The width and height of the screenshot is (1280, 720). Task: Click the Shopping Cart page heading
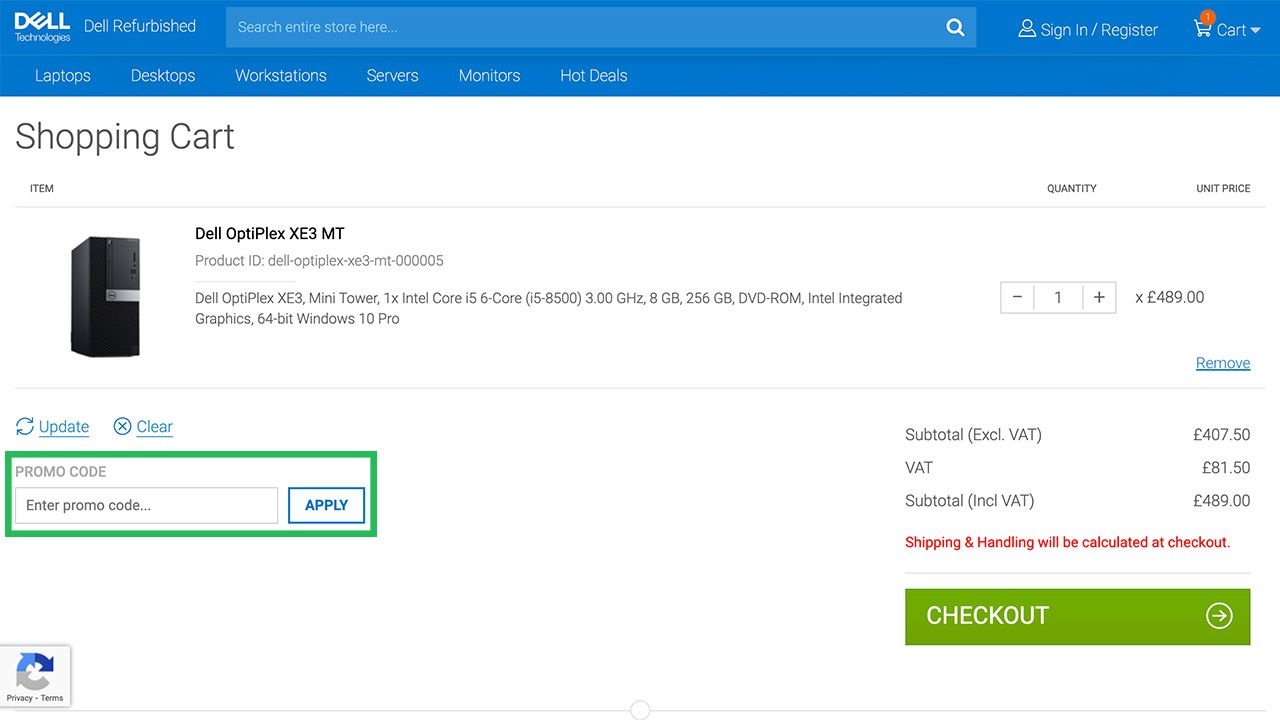(125, 137)
